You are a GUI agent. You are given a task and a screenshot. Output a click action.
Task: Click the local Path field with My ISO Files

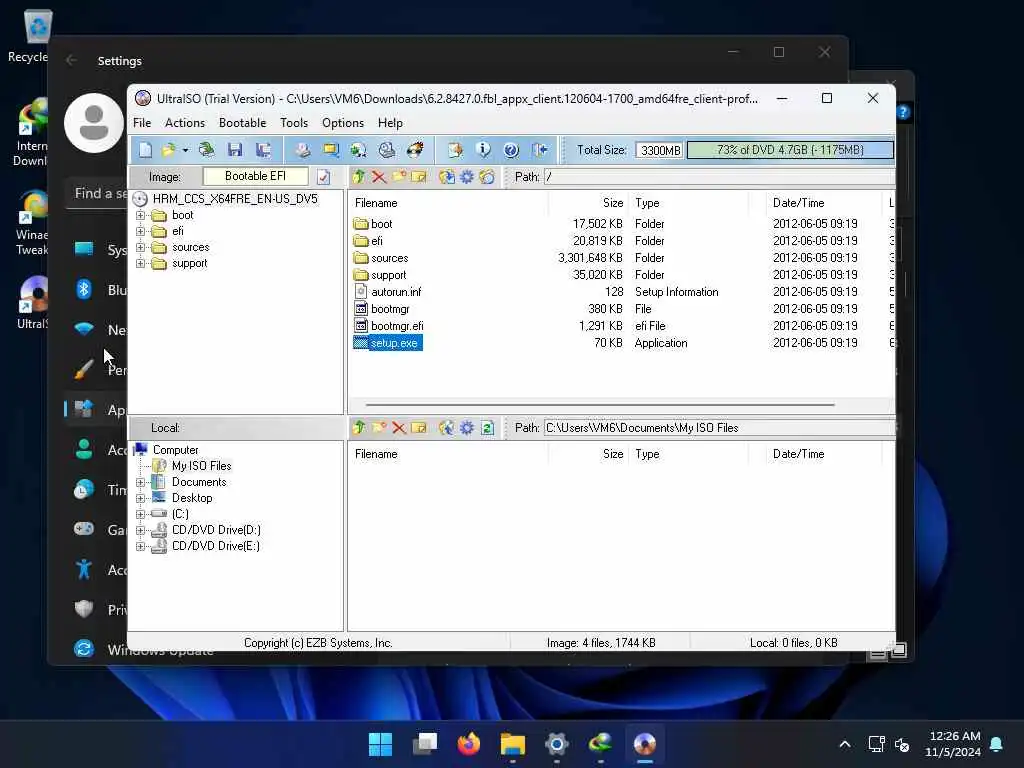coord(720,428)
